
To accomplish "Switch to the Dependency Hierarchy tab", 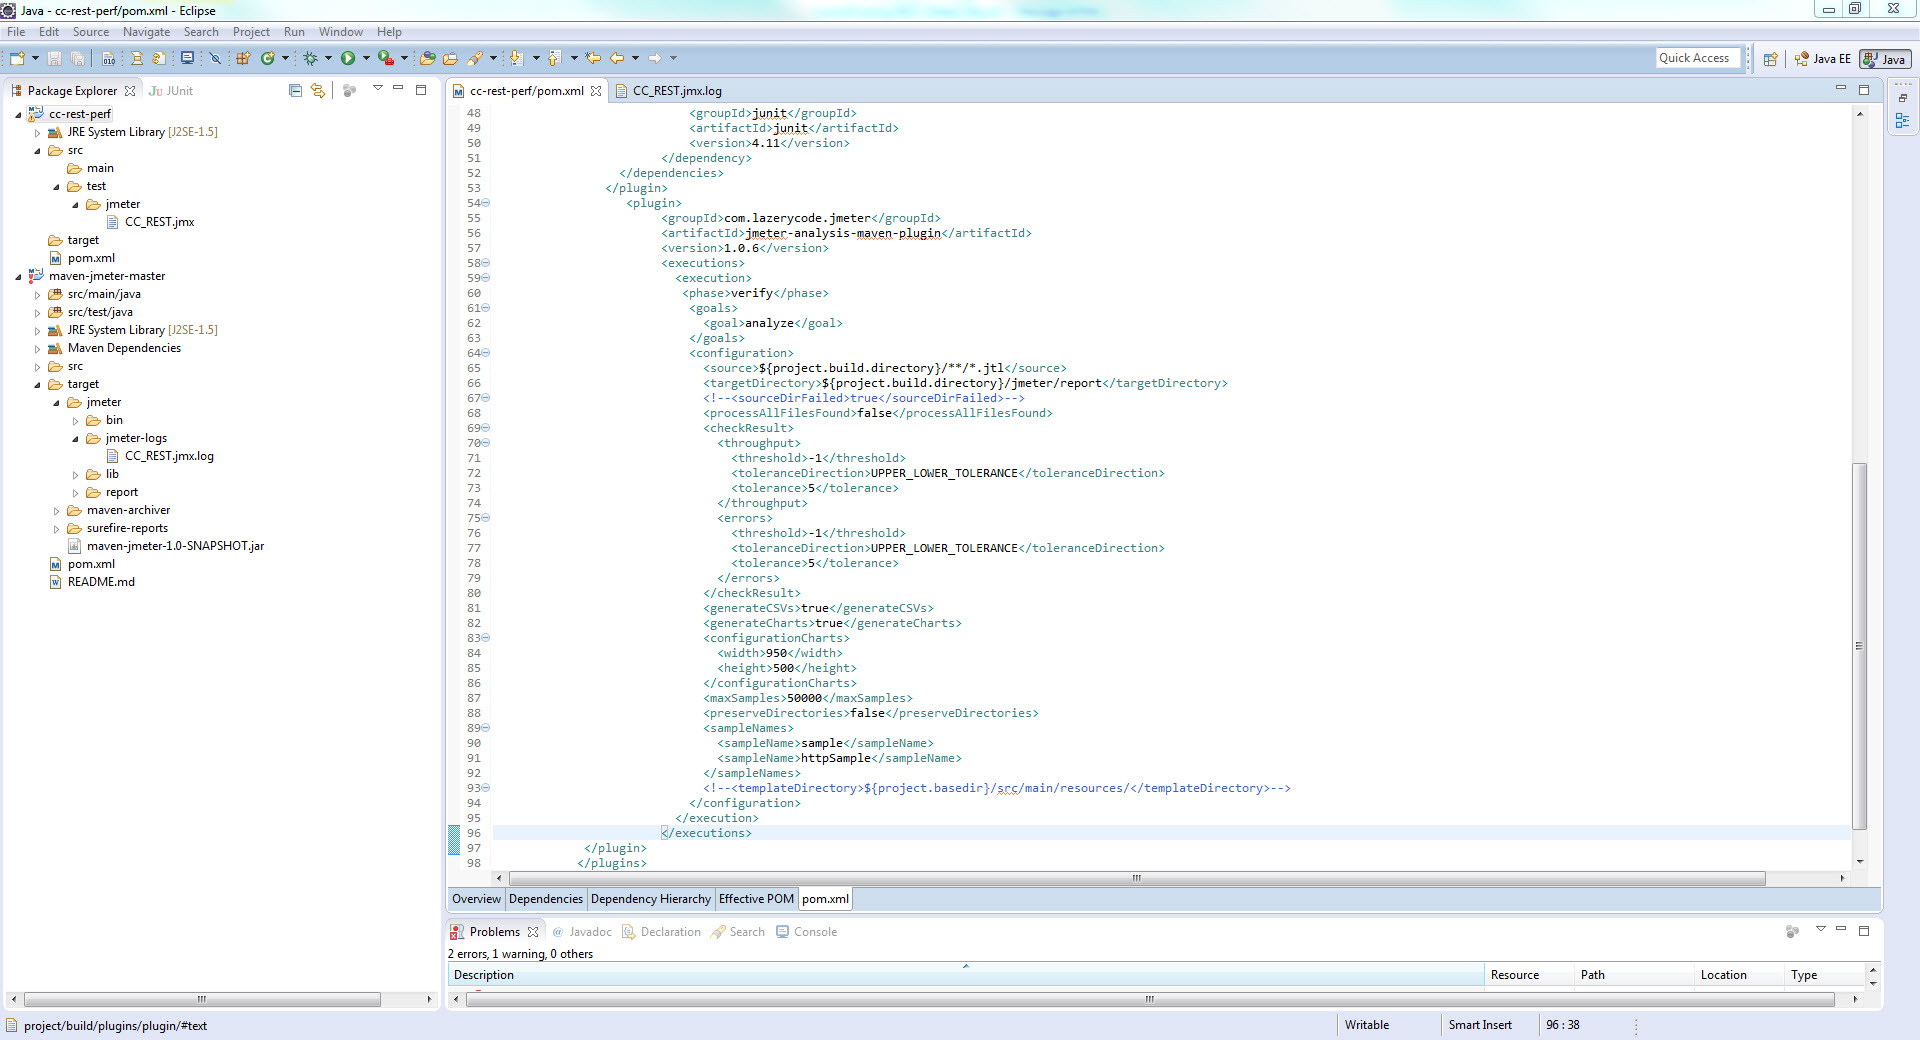I will click(650, 899).
